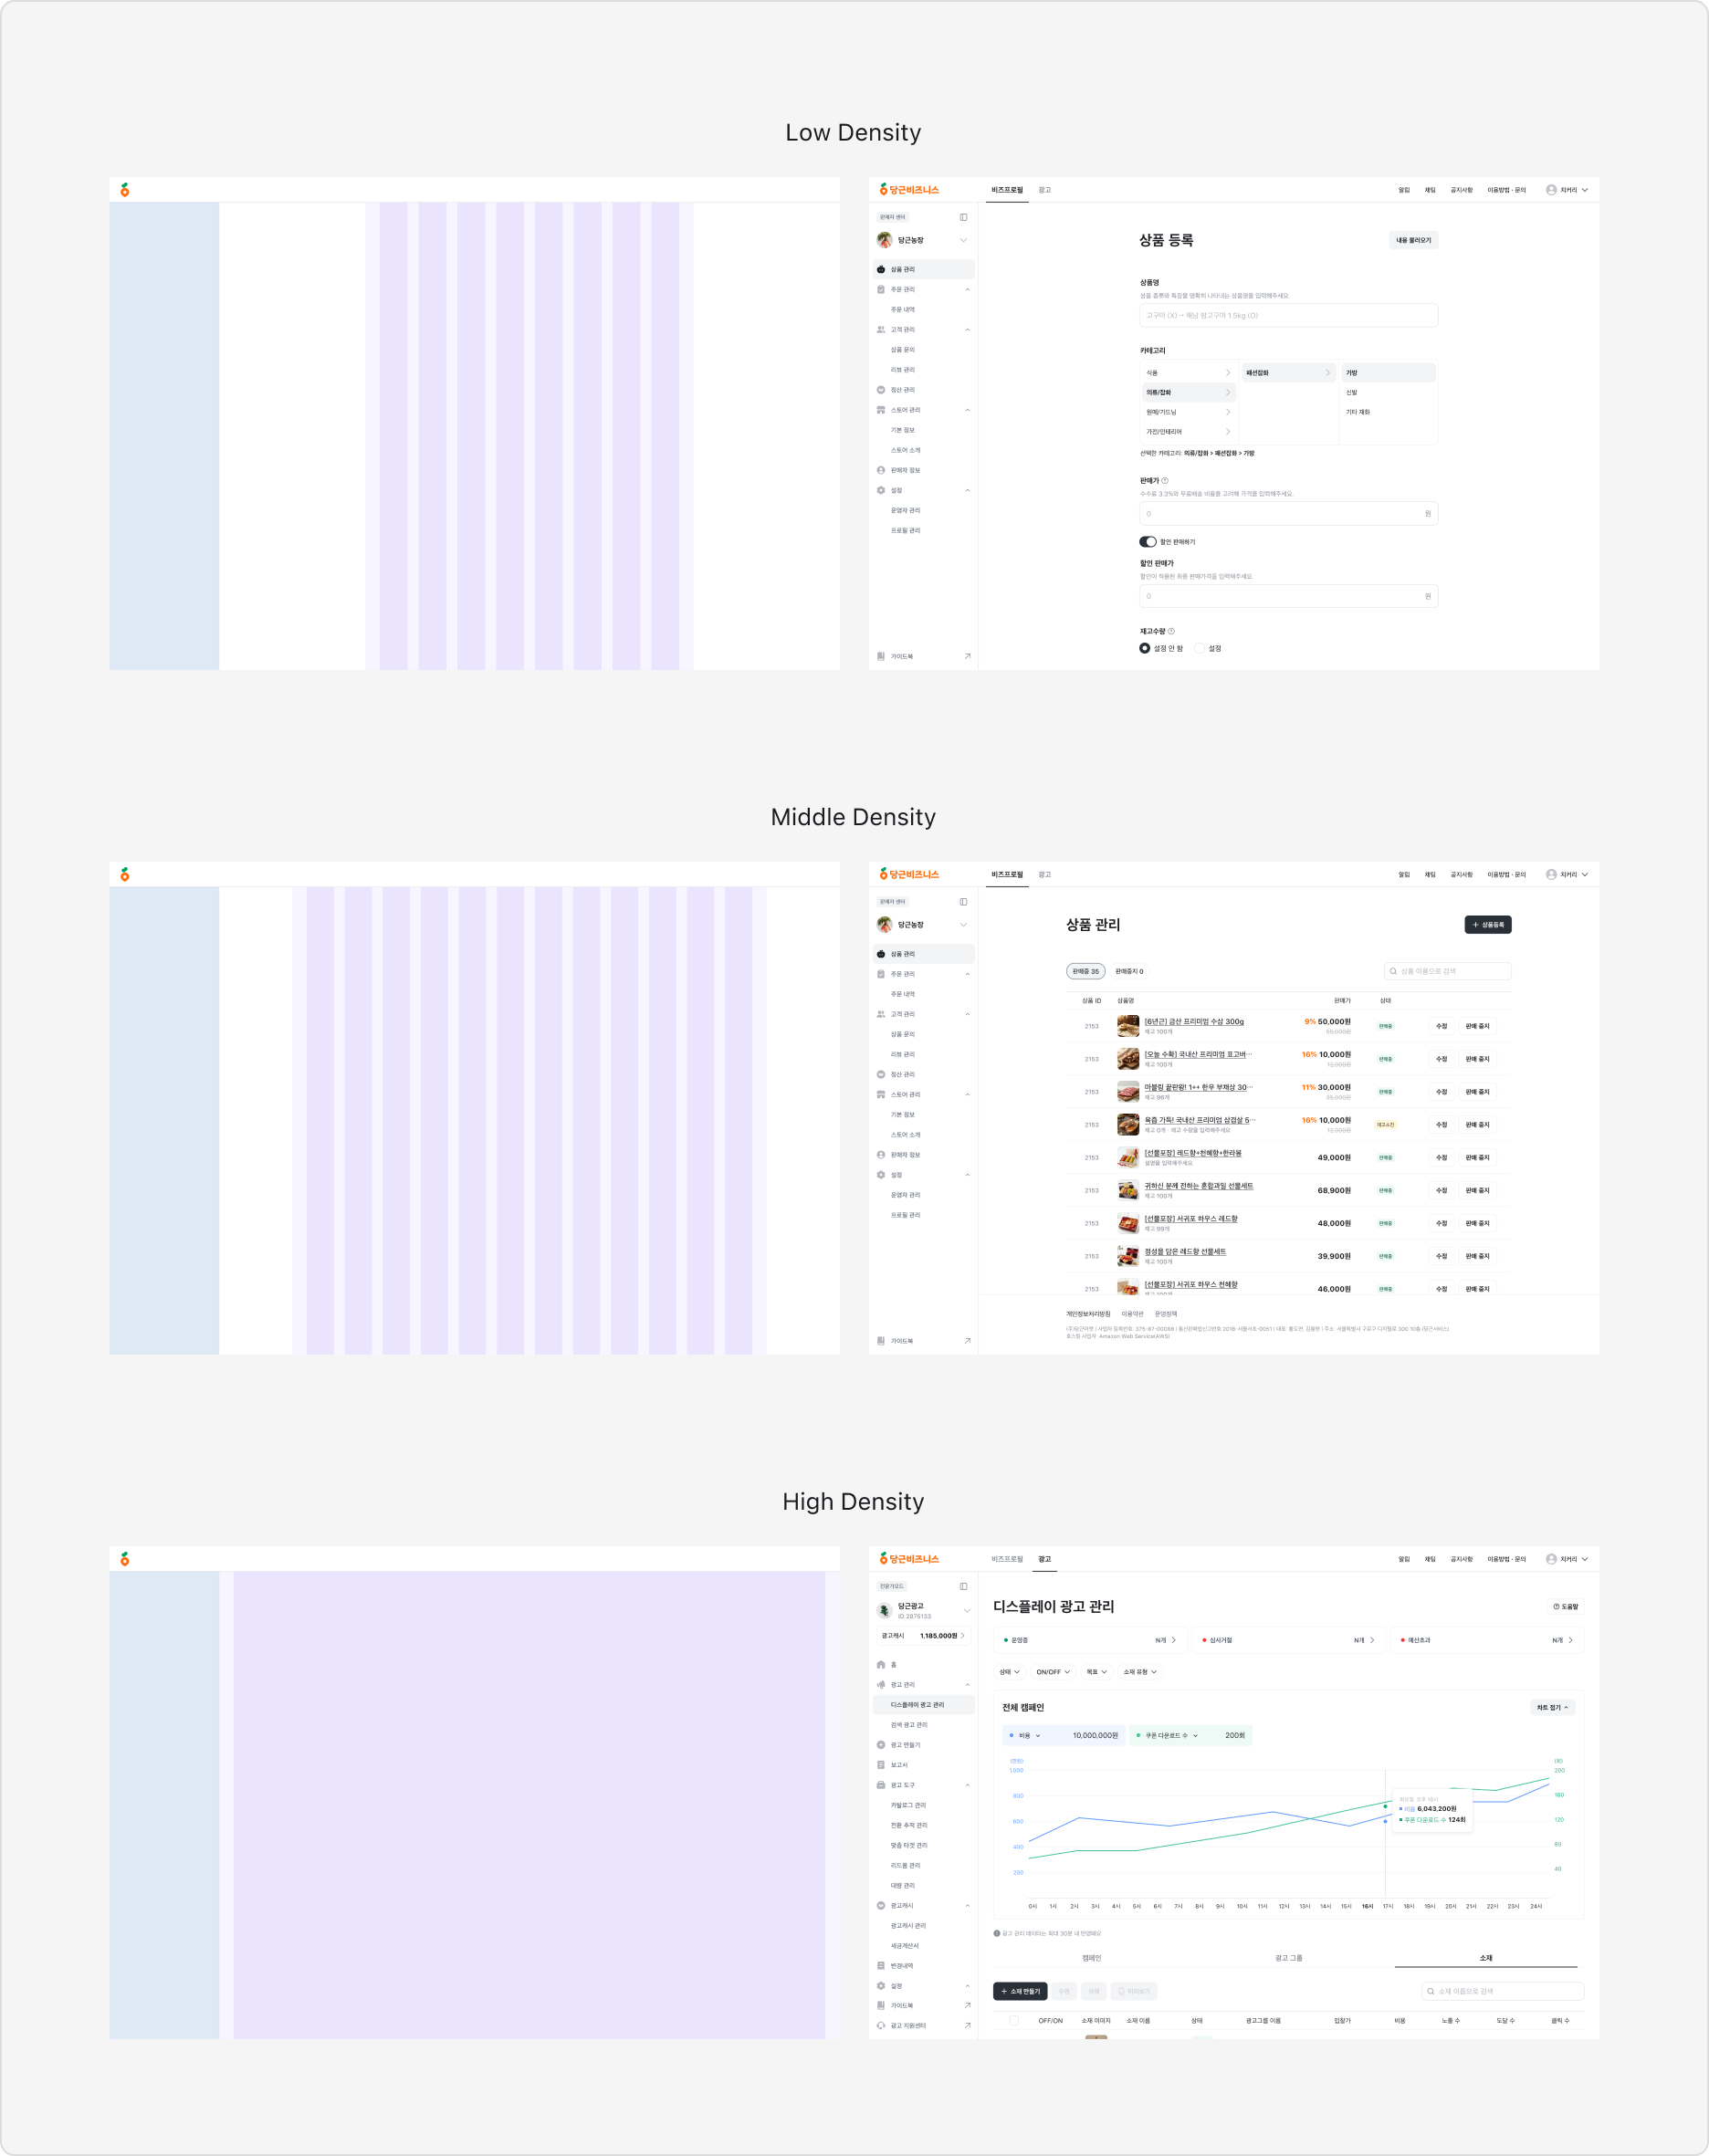
Task: Click the 변경내역 sidebar icon
Action: click(x=881, y=1966)
